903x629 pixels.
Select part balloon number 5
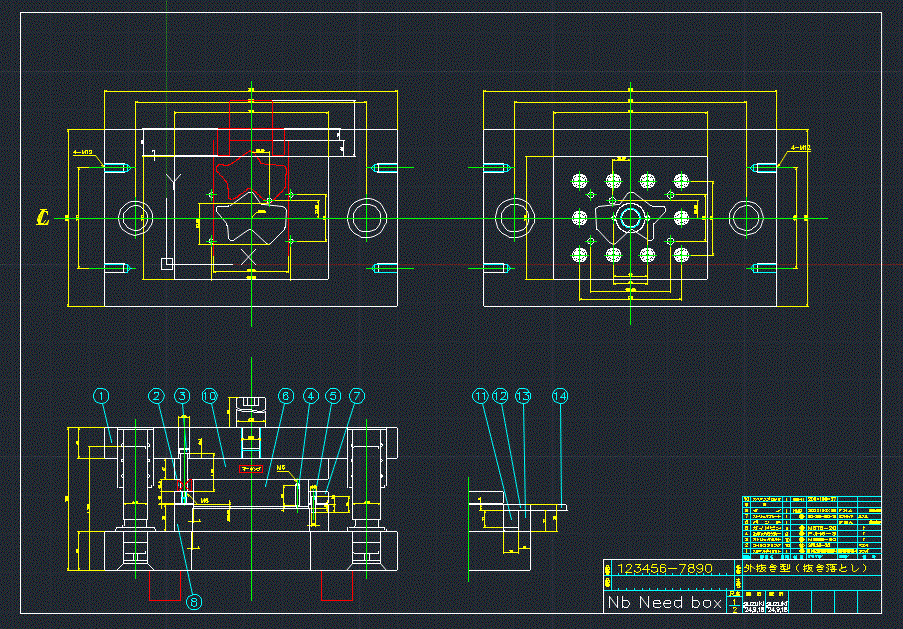coord(333,396)
